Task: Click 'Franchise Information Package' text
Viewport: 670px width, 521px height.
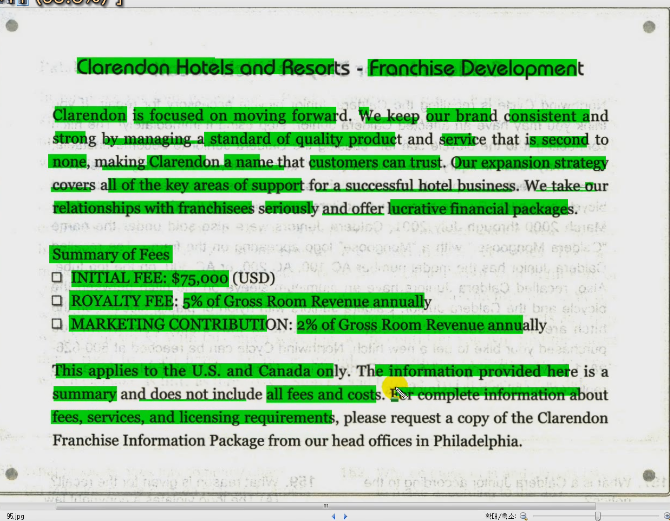Action: tap(158, 440)
